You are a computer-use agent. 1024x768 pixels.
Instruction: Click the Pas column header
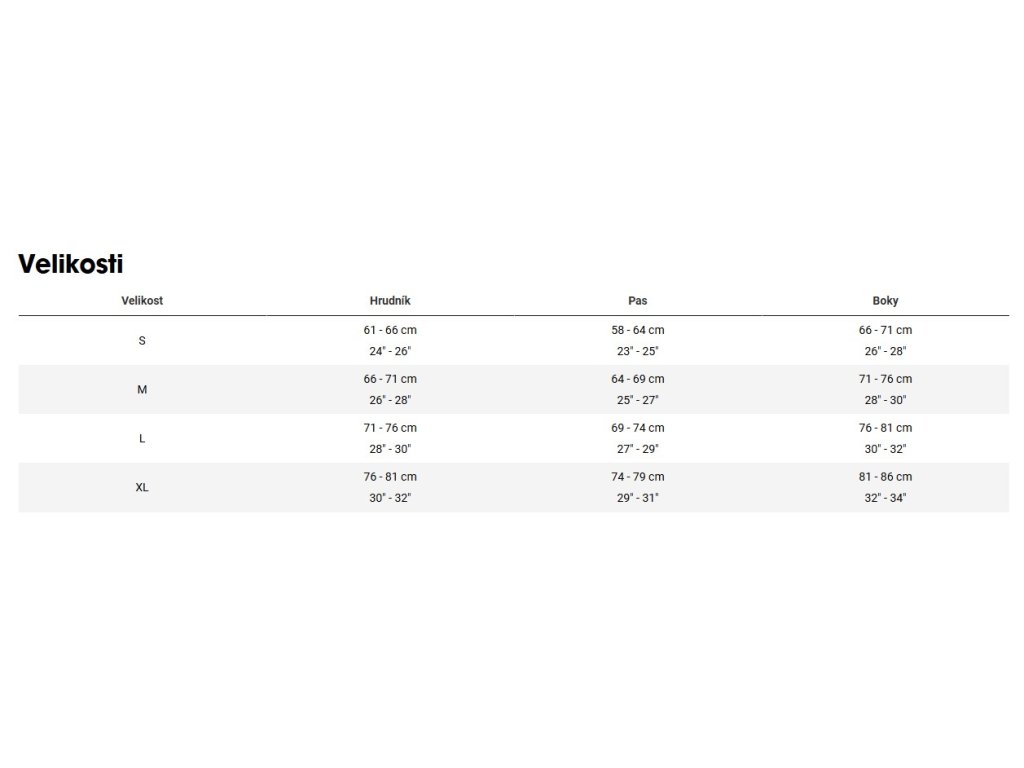[x=638, y=300]
